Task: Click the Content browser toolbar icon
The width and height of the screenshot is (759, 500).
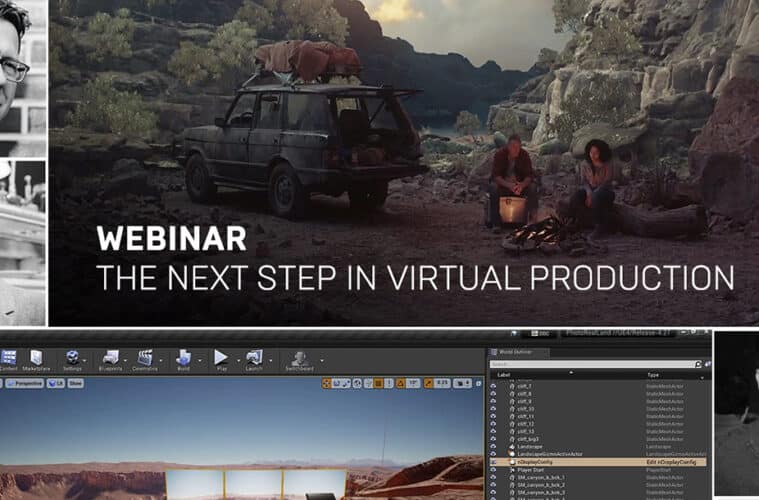Action: point(7,357)
